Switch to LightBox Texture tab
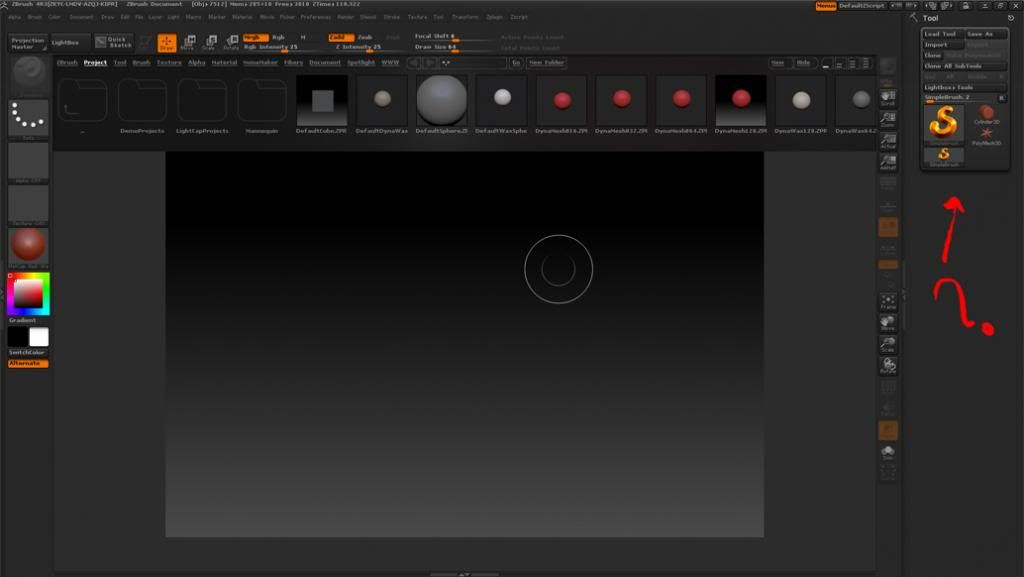Viewport: 1024px width, 577px height. point(169,63)
